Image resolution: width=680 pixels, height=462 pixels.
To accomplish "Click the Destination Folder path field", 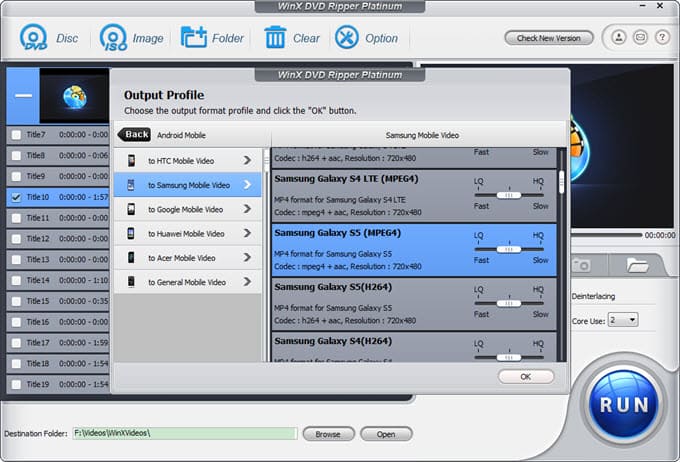I will point(185,433).
